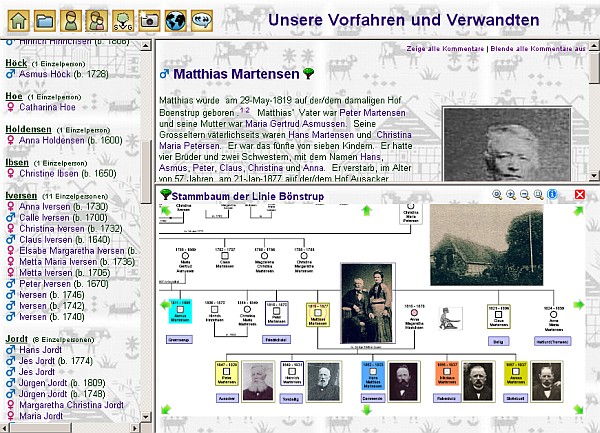Click the Höck surname heading
Image resolution: width=600 pixels, height=433 pixels.
point(16,63)
